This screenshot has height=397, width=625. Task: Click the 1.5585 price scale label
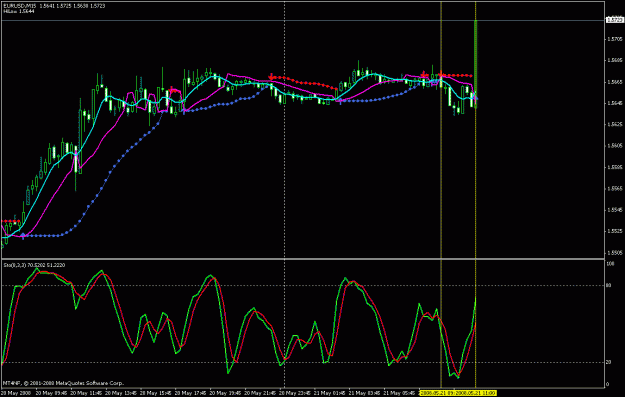pyautogui.click(x=614, y=167)
